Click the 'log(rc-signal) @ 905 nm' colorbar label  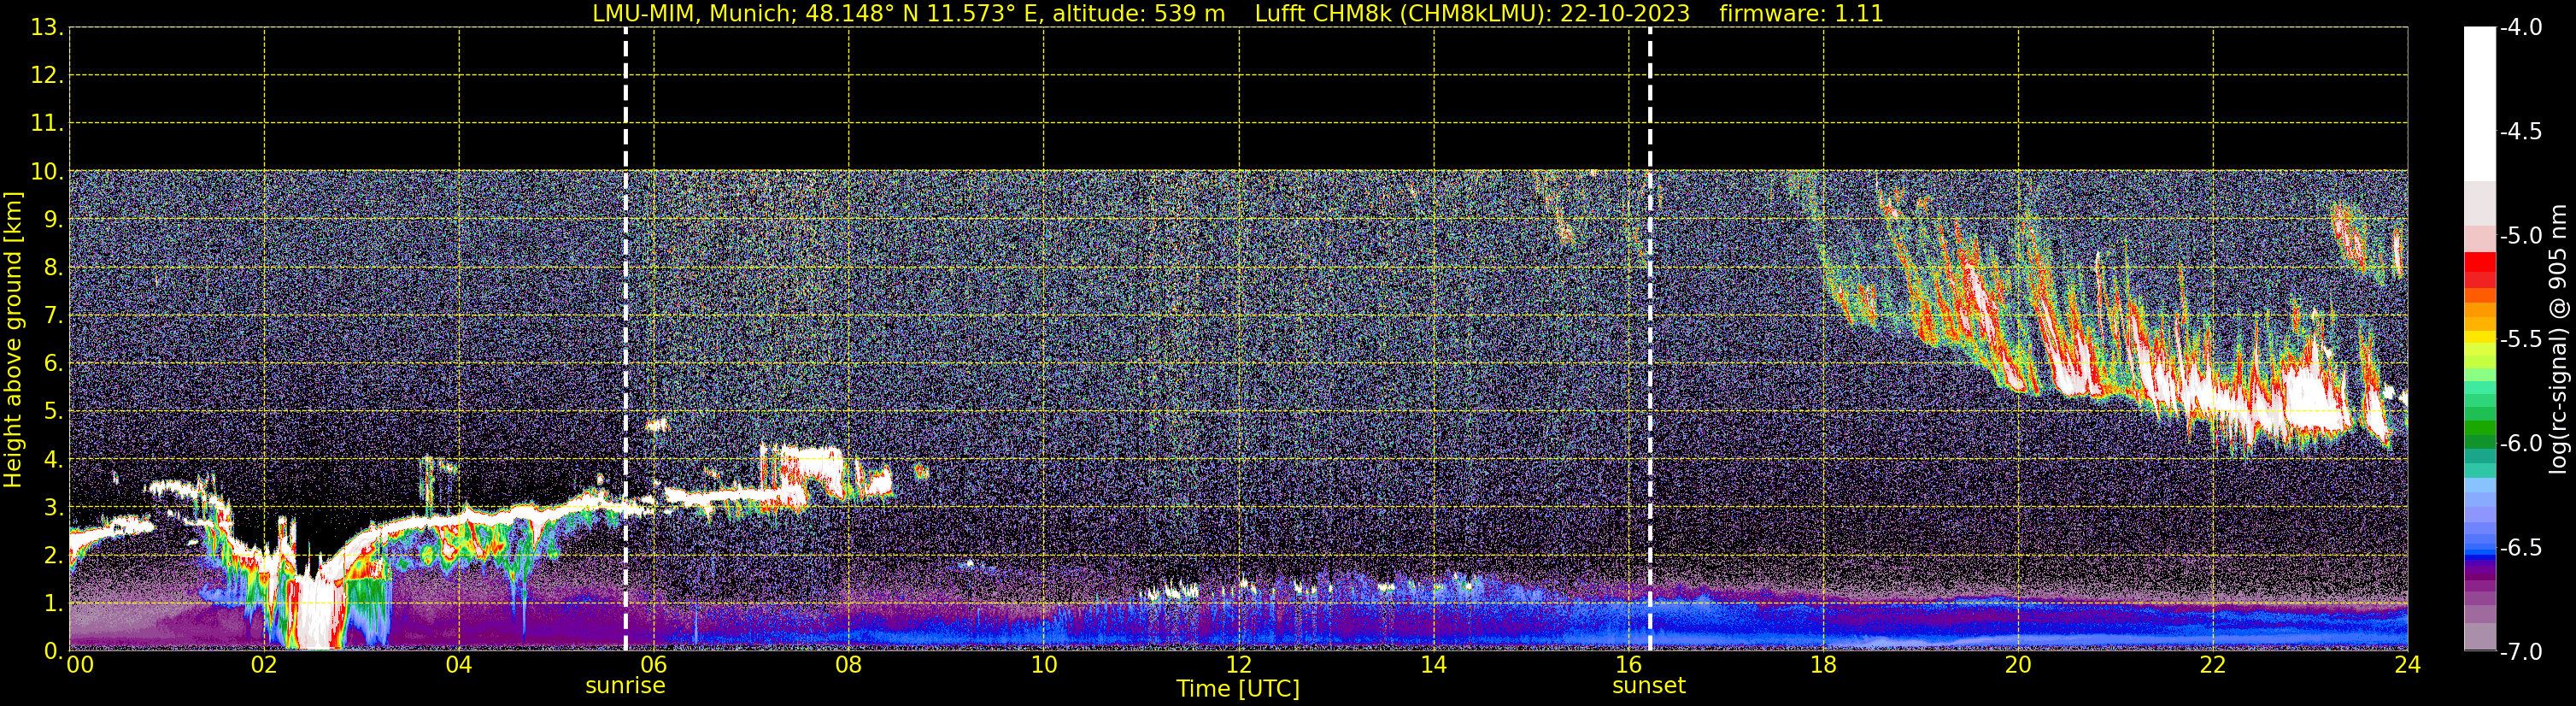click(x=2559, y=339)
